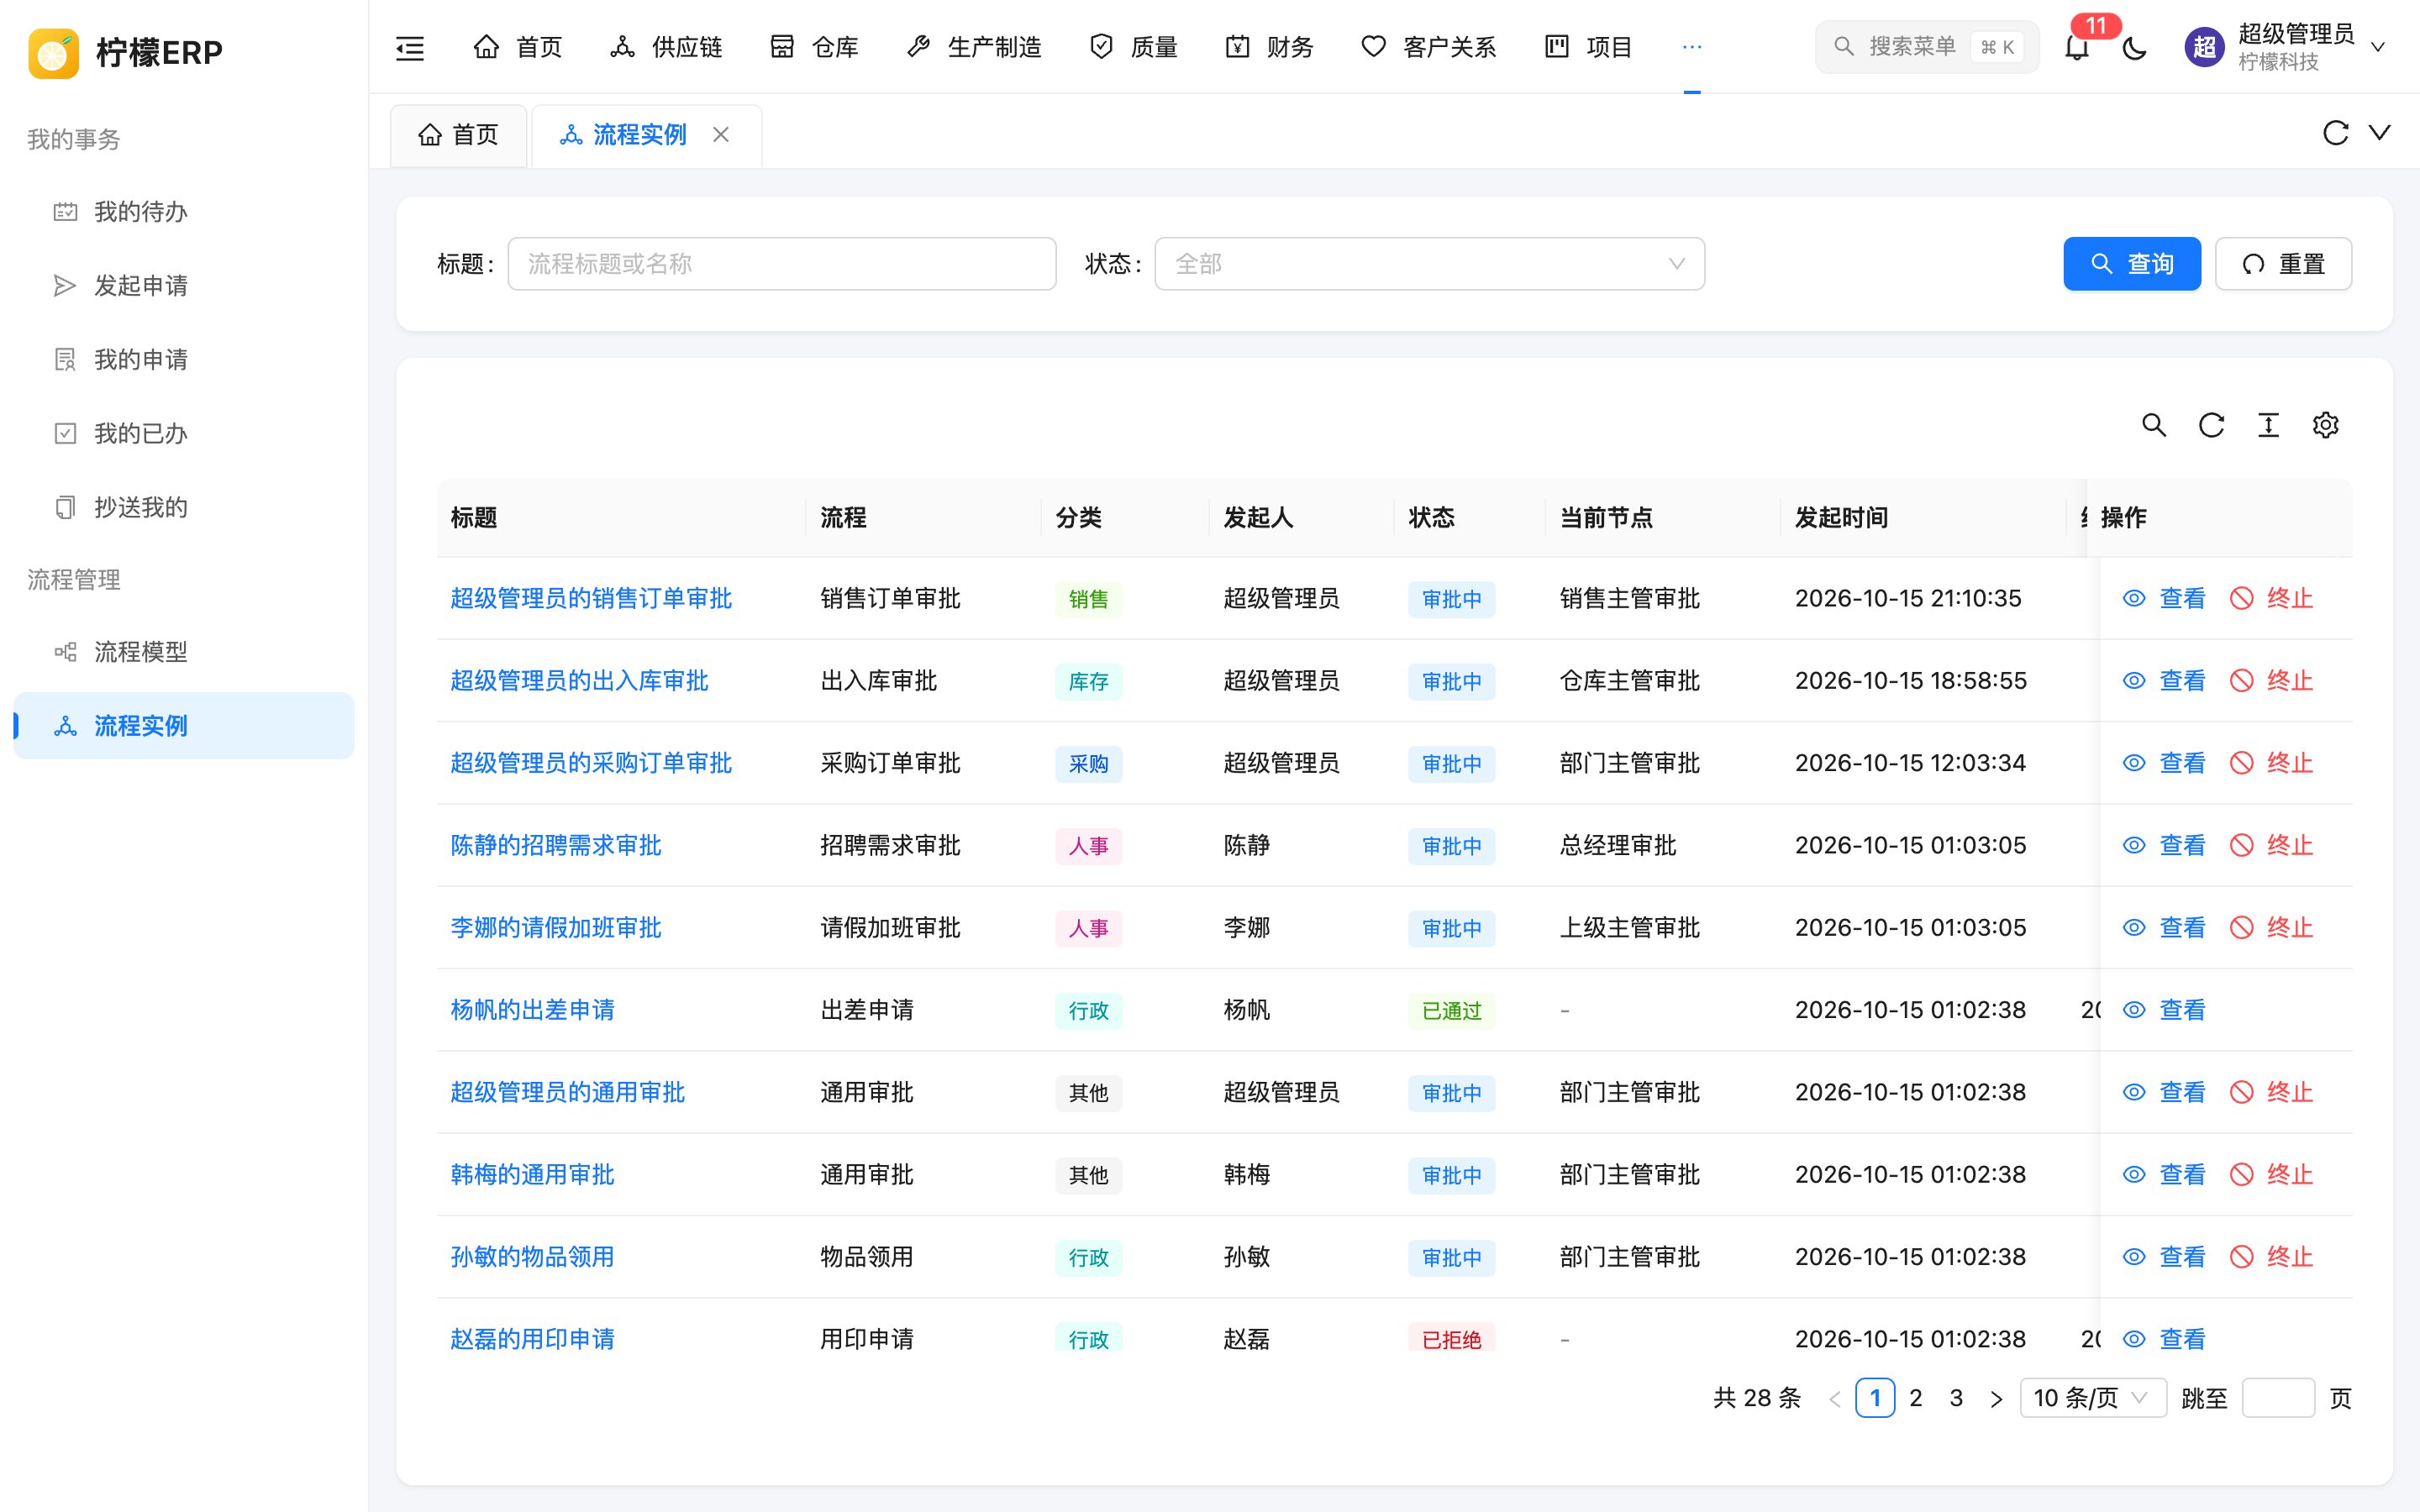Refresh the current tab page
Screen dimensions: 2420x1512
(x=2335, y=133)
